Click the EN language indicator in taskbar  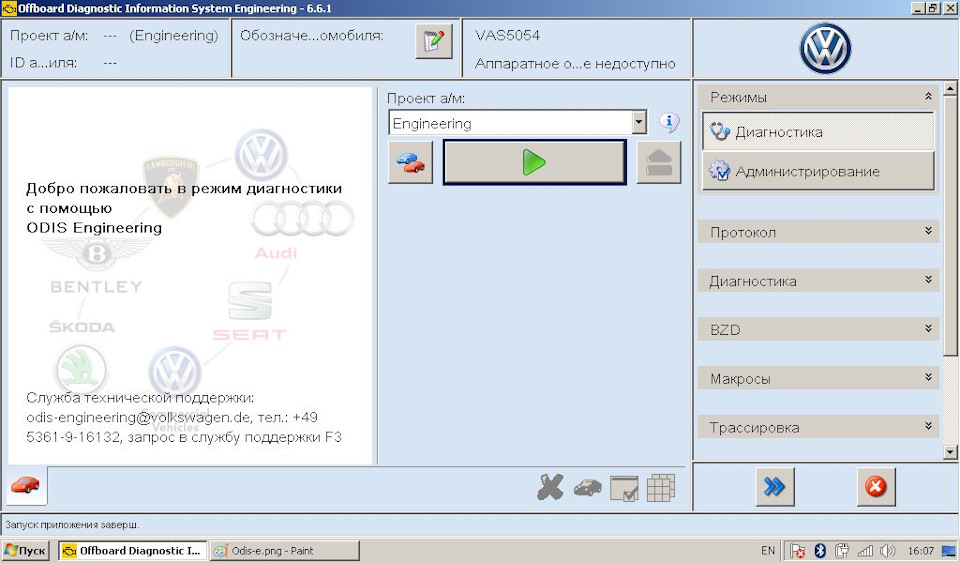click(x=768, y=550)
